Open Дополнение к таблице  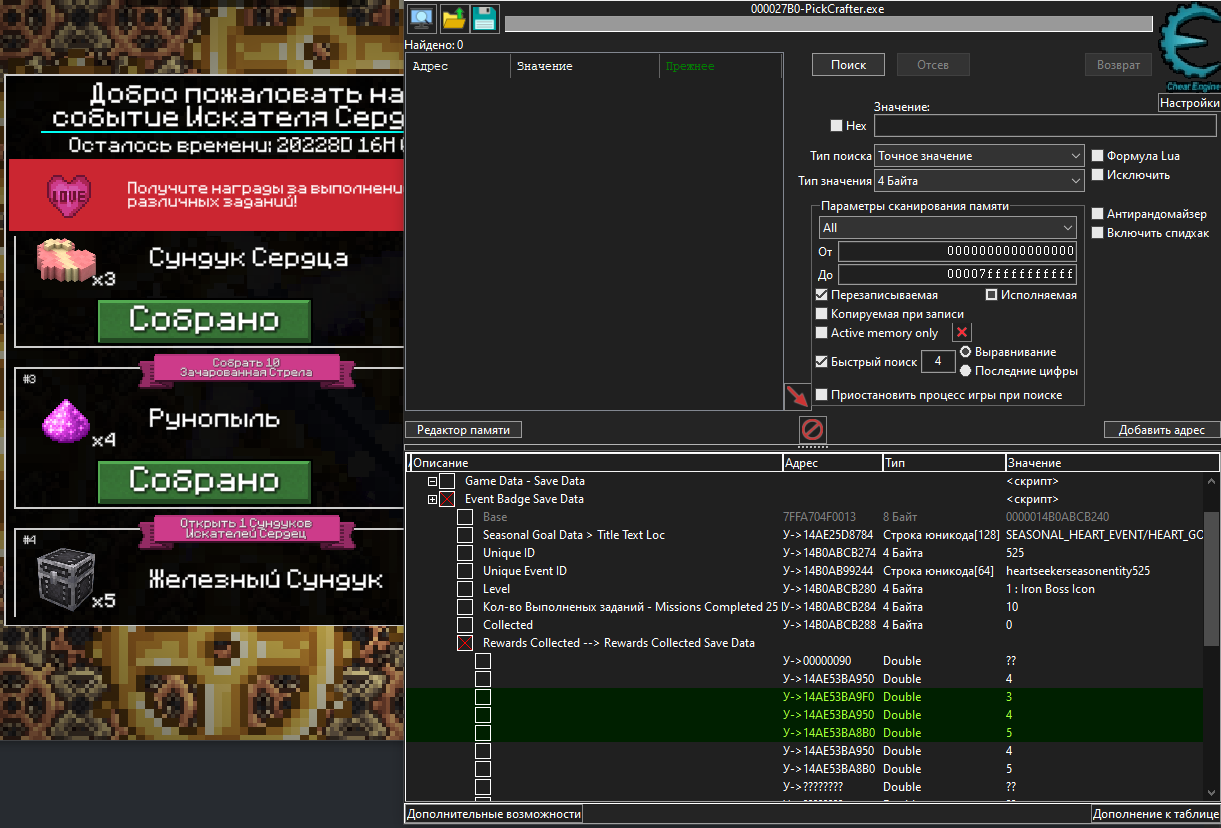(x=1156, y=814)
